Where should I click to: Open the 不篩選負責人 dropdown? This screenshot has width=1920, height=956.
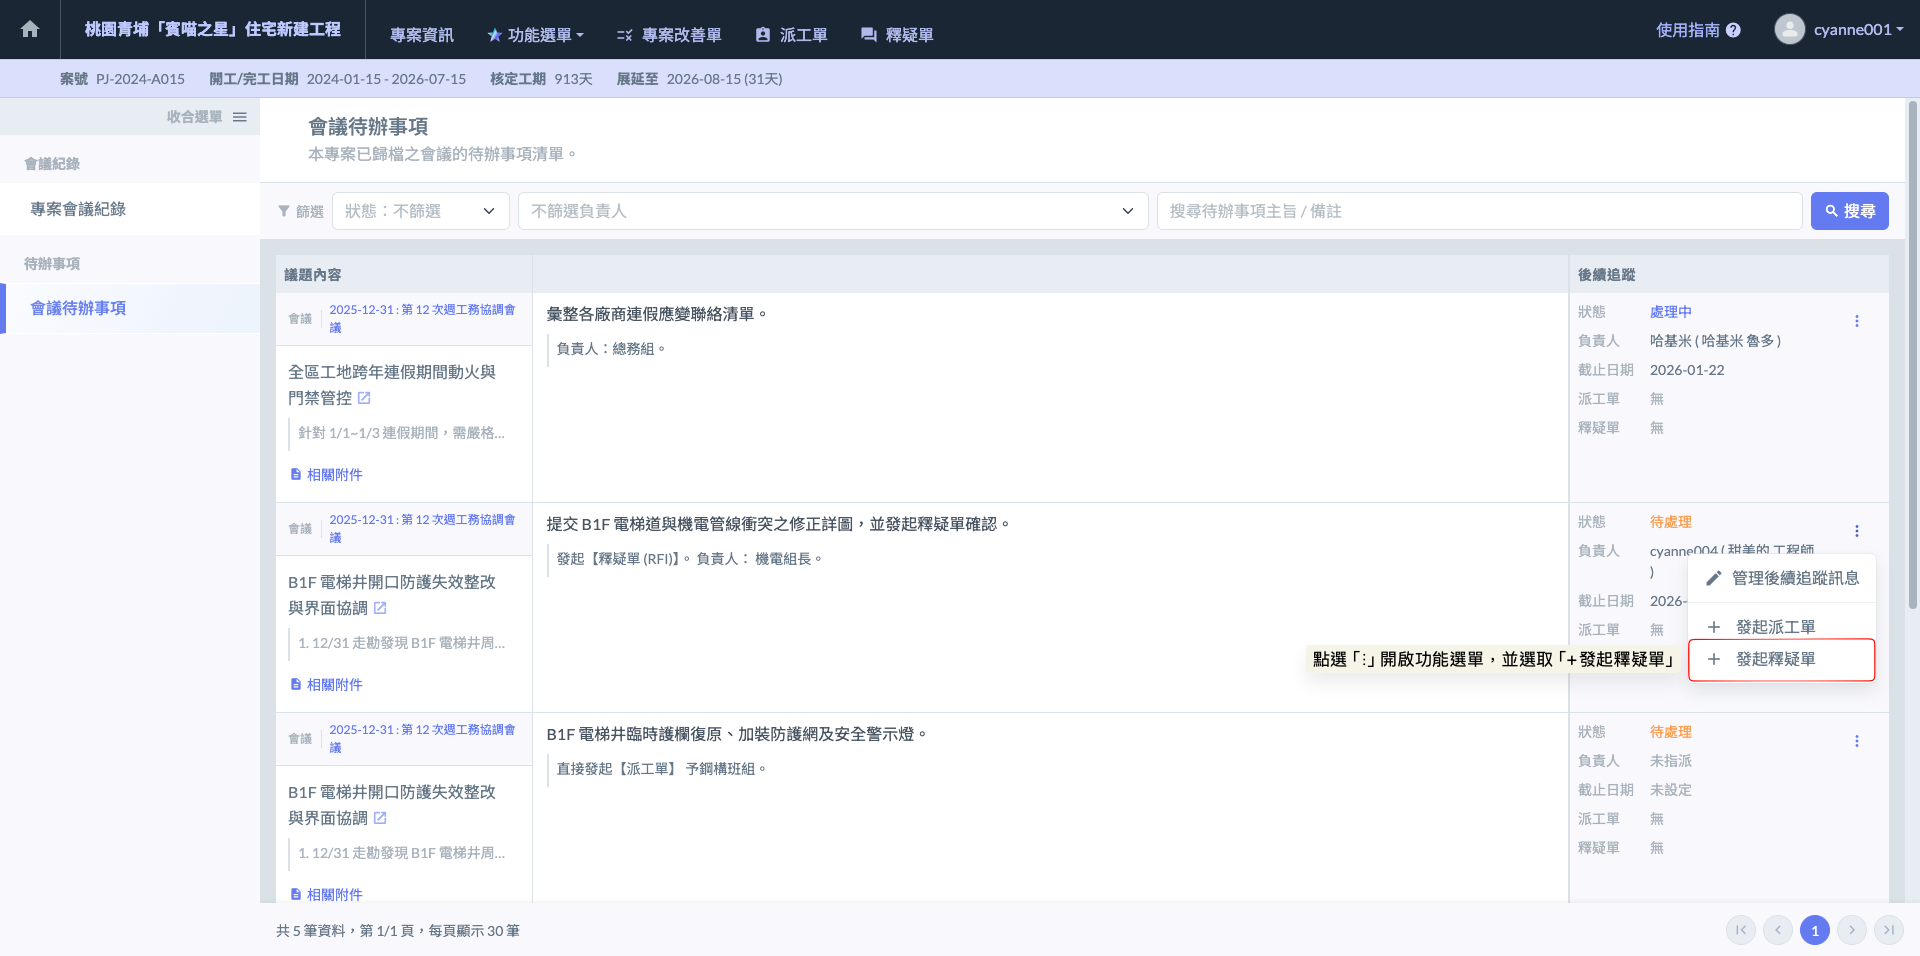coord(832,211)
